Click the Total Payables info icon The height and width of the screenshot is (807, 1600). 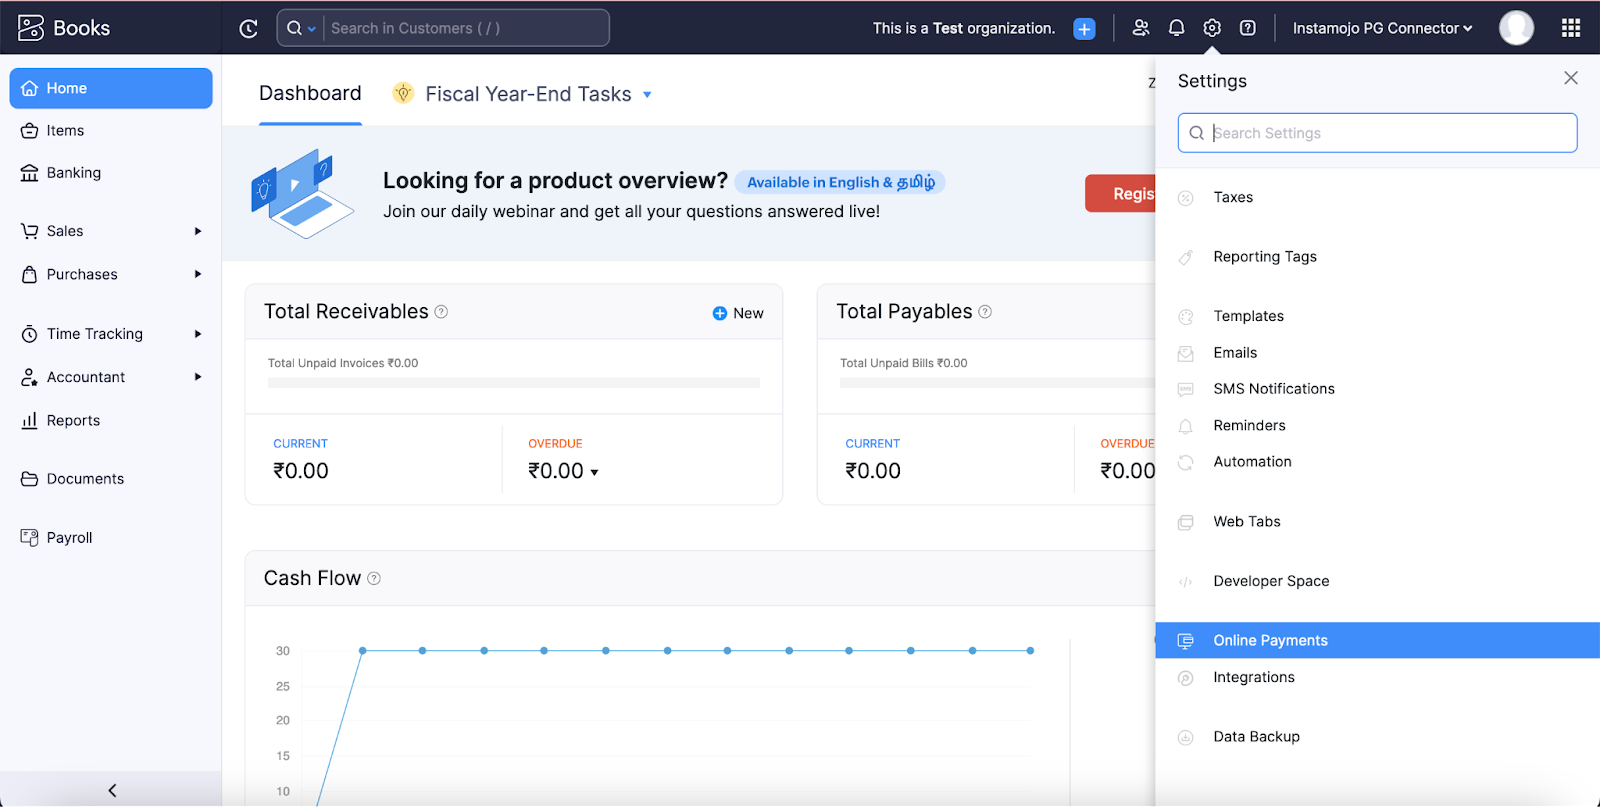pos(985,312)
